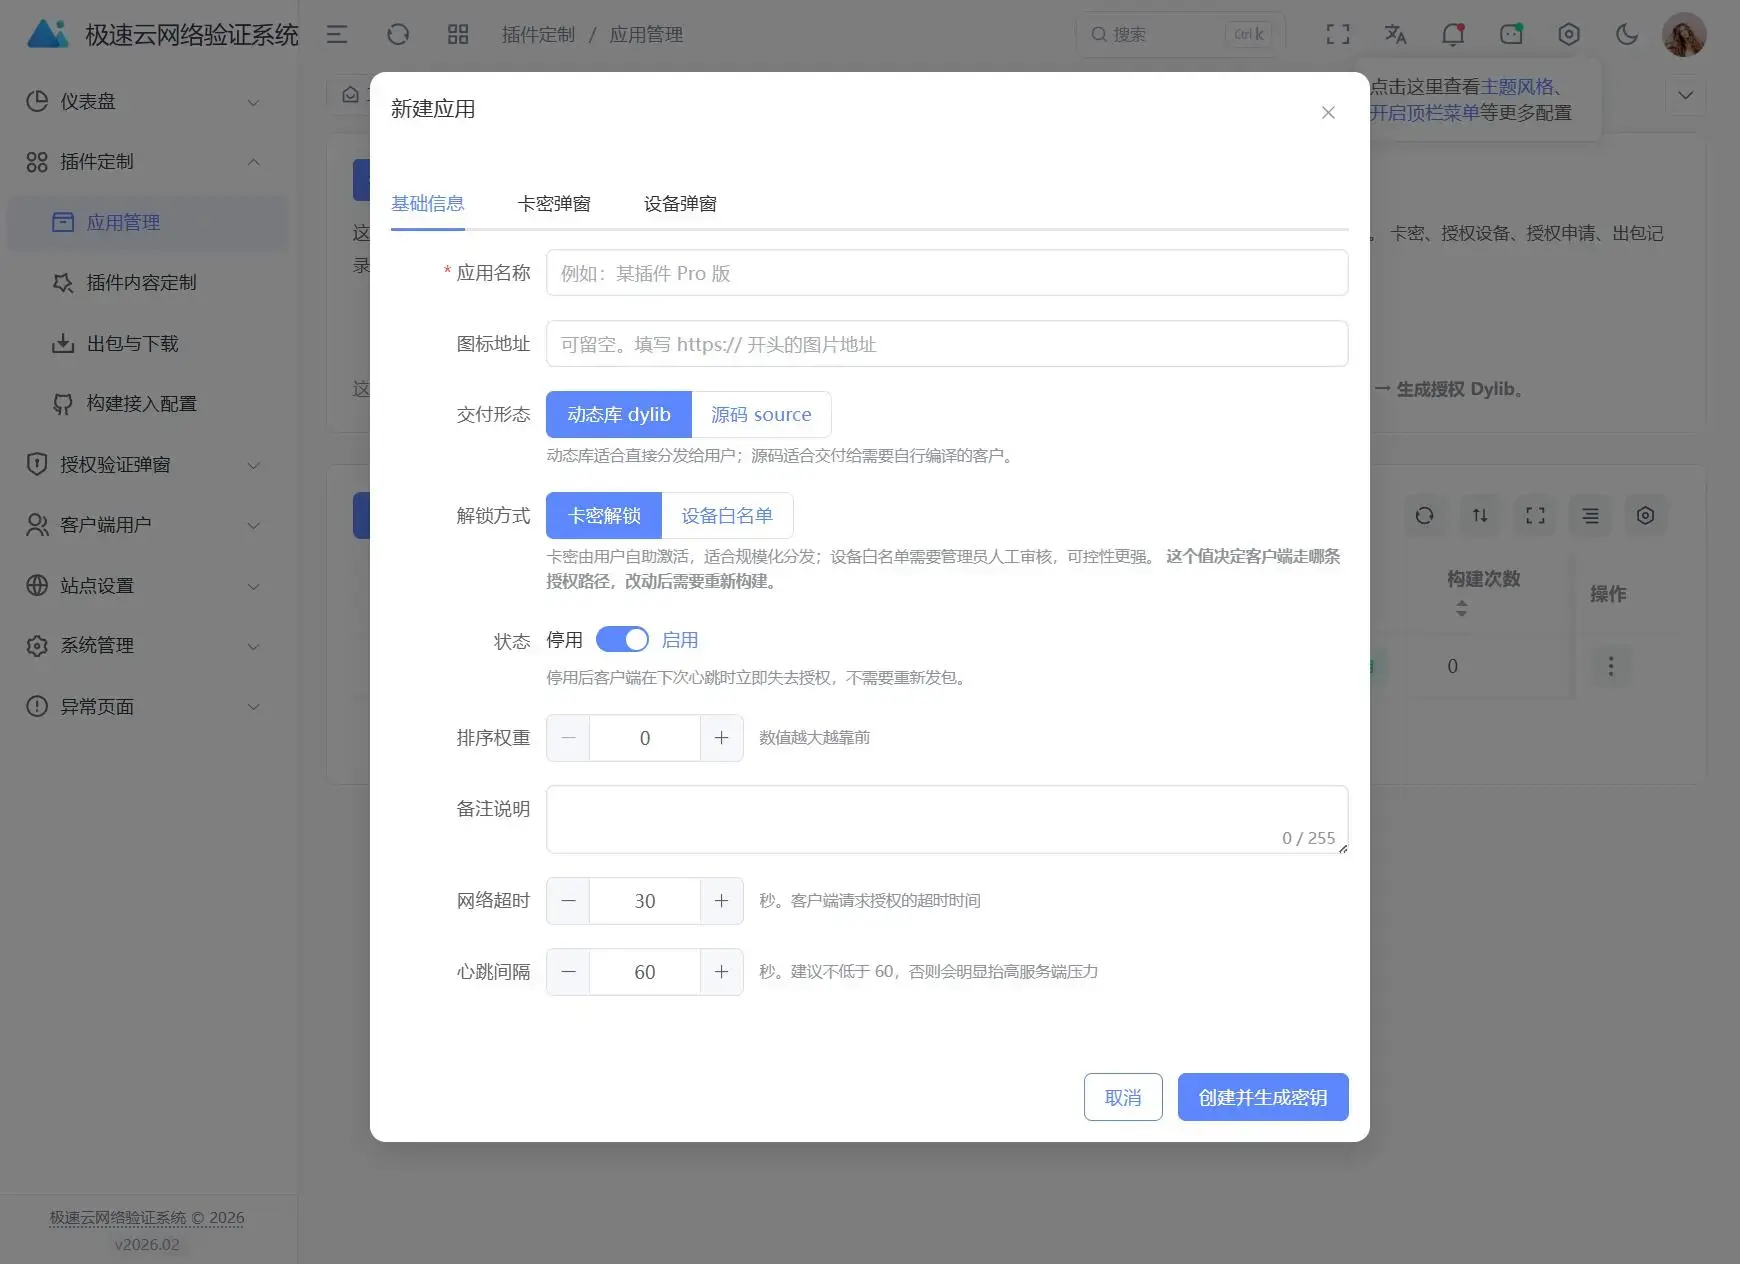Select 源码 source delivery form
This screenshot has width=1740, height=1264.
(761, 415)
